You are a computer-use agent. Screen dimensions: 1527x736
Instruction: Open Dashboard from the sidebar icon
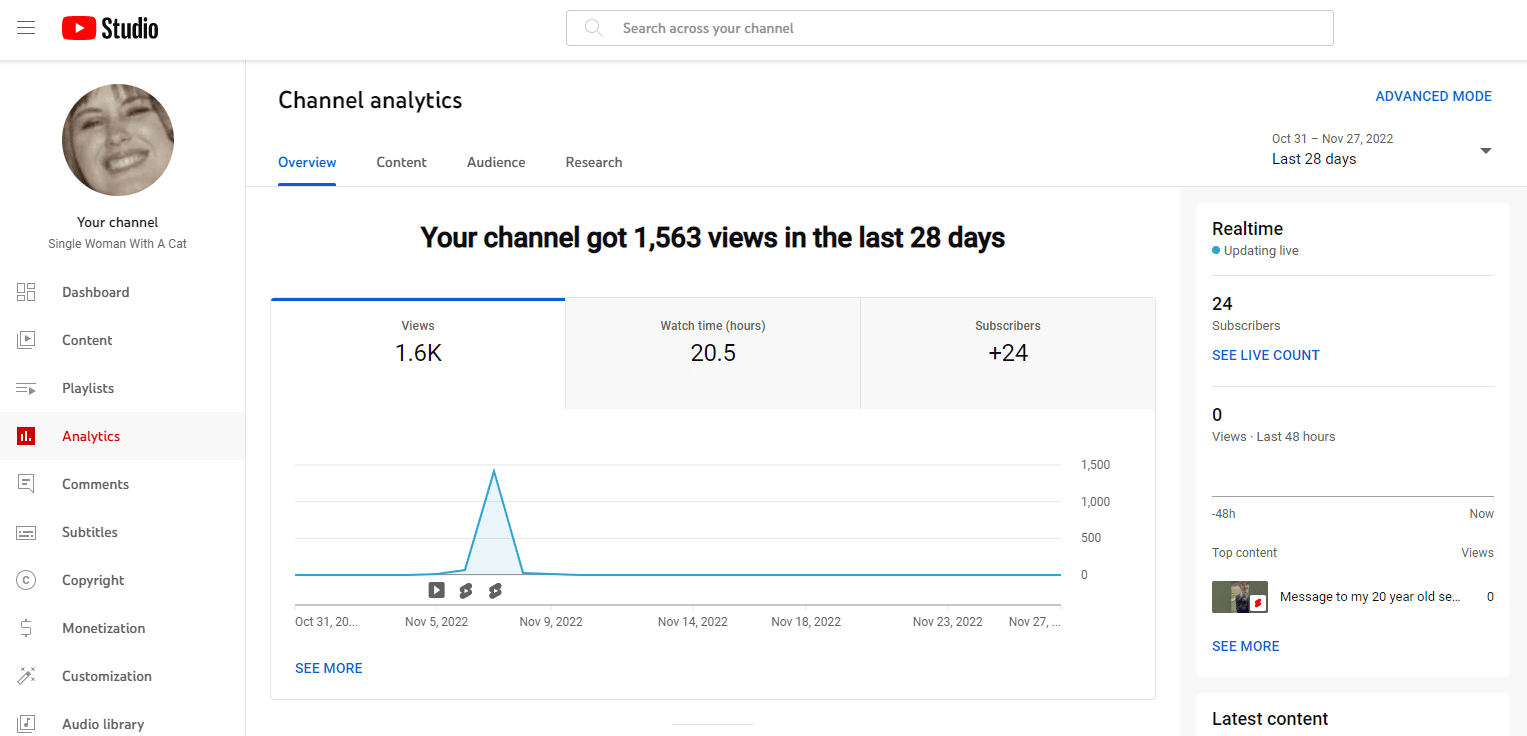pos(26,292)
